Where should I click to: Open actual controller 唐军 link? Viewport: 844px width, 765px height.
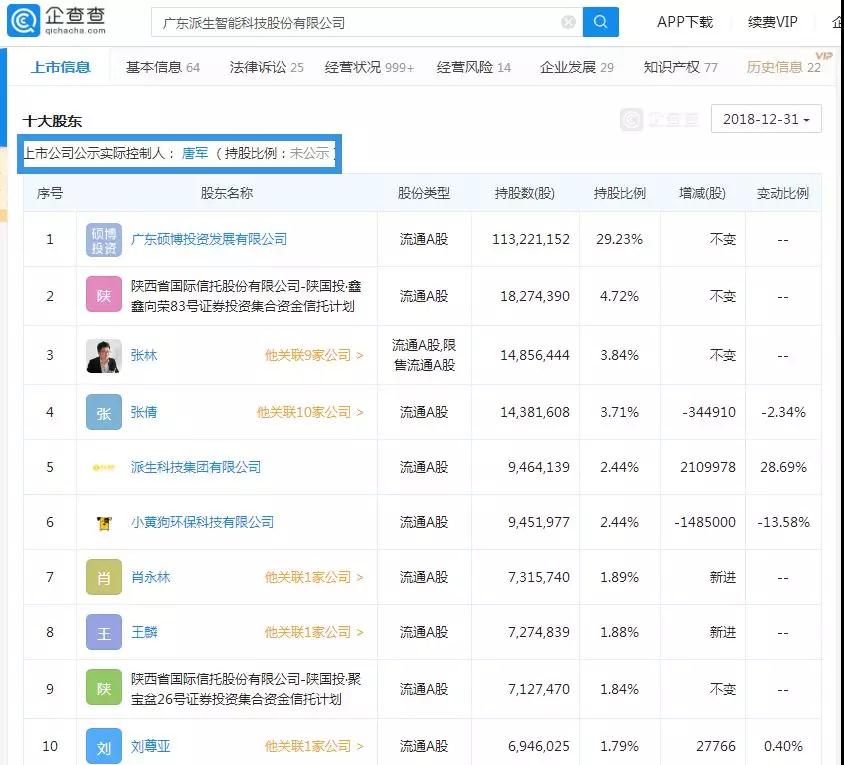point(195,153)
